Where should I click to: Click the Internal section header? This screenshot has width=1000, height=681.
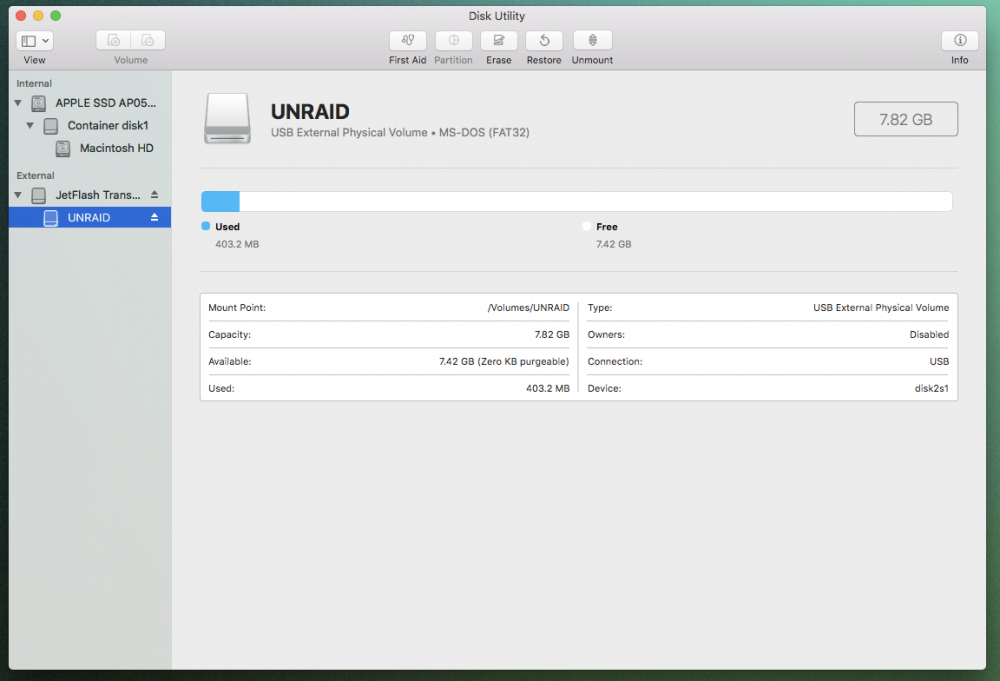(x=34, y=84)
